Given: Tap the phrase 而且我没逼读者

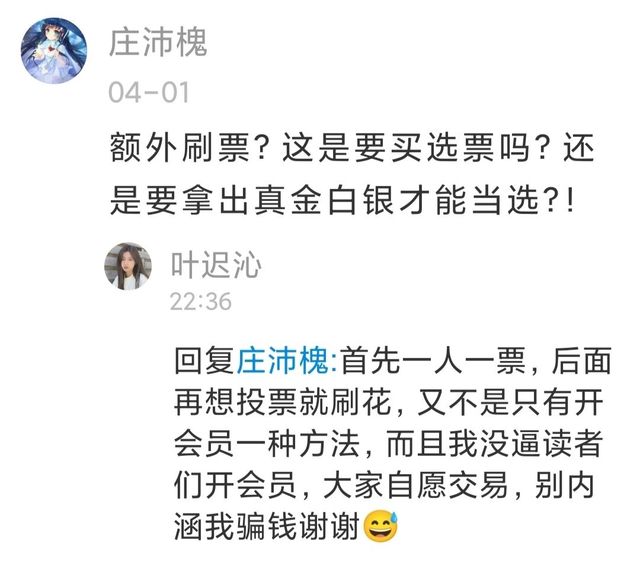Looking at the screenshot, I should (494, 444).
